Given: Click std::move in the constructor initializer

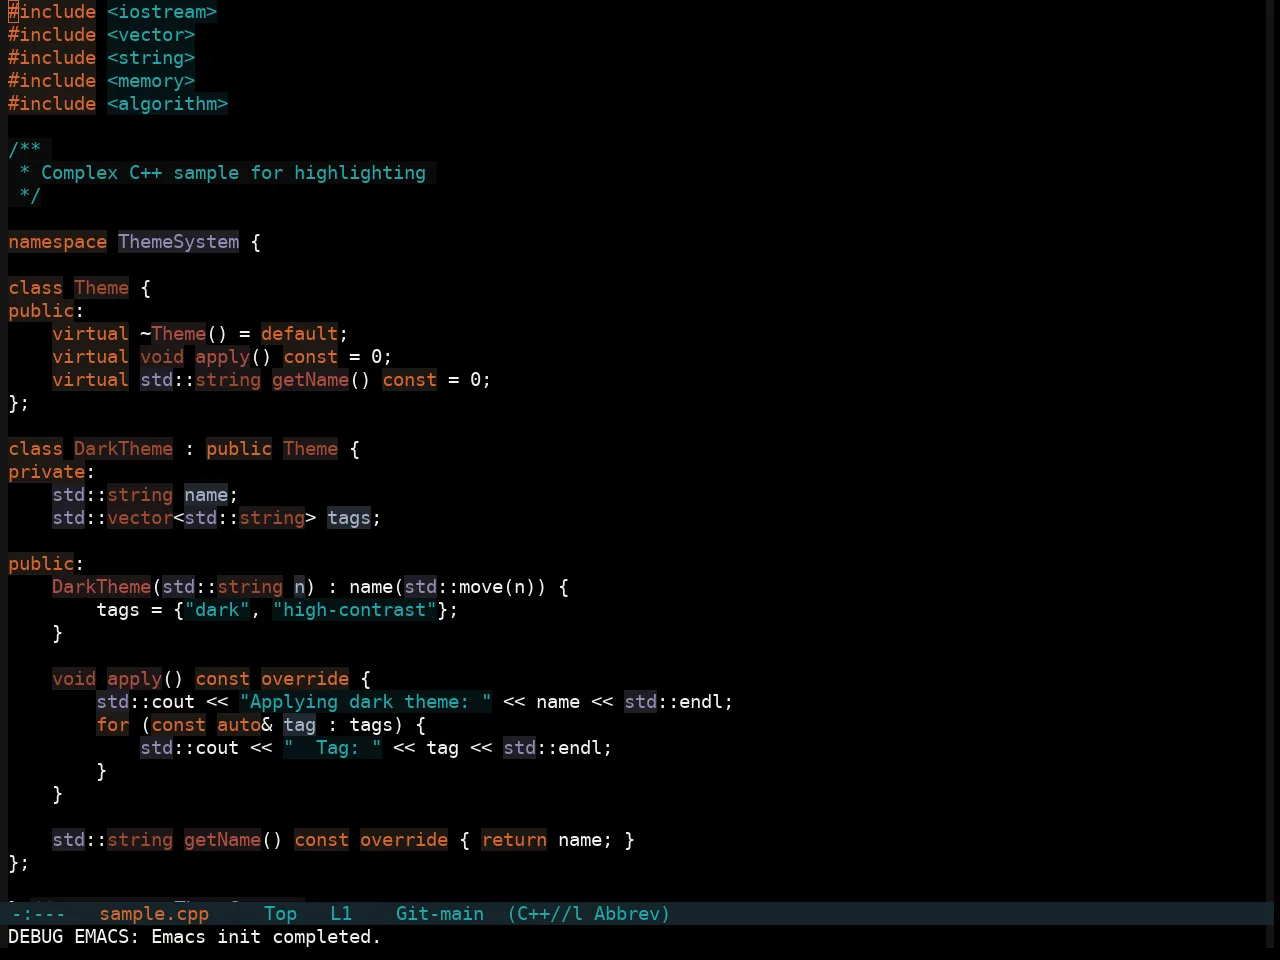Looking at the screenshot, I should [454, 587].
